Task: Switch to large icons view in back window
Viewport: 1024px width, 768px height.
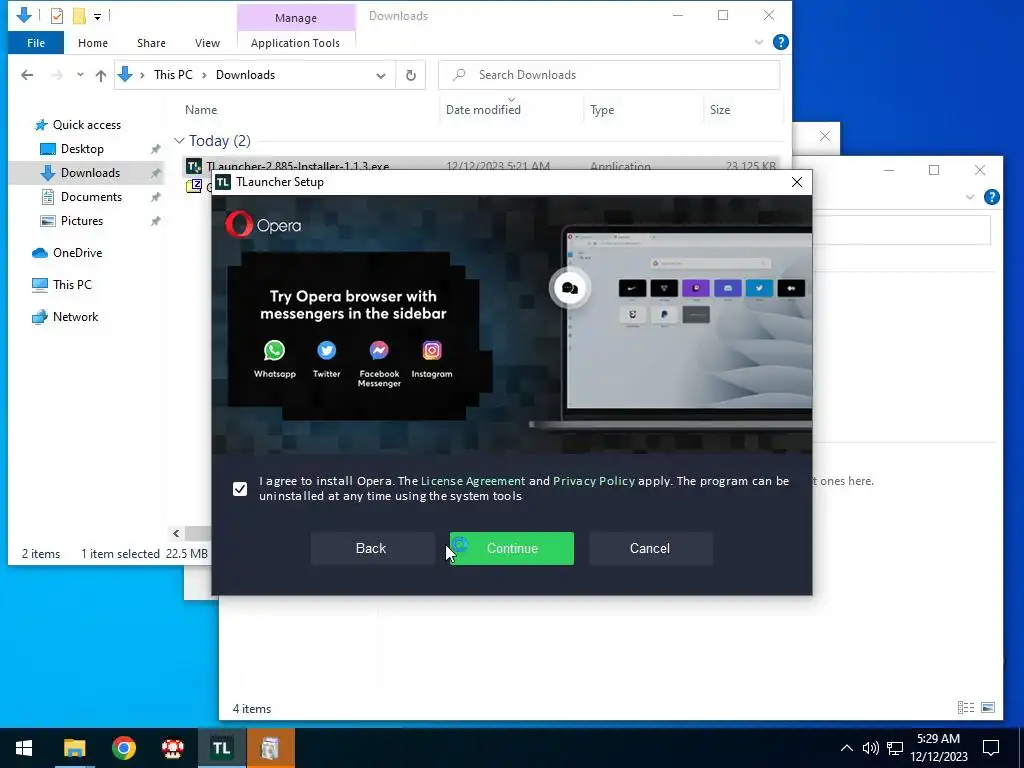Action: 988,708
